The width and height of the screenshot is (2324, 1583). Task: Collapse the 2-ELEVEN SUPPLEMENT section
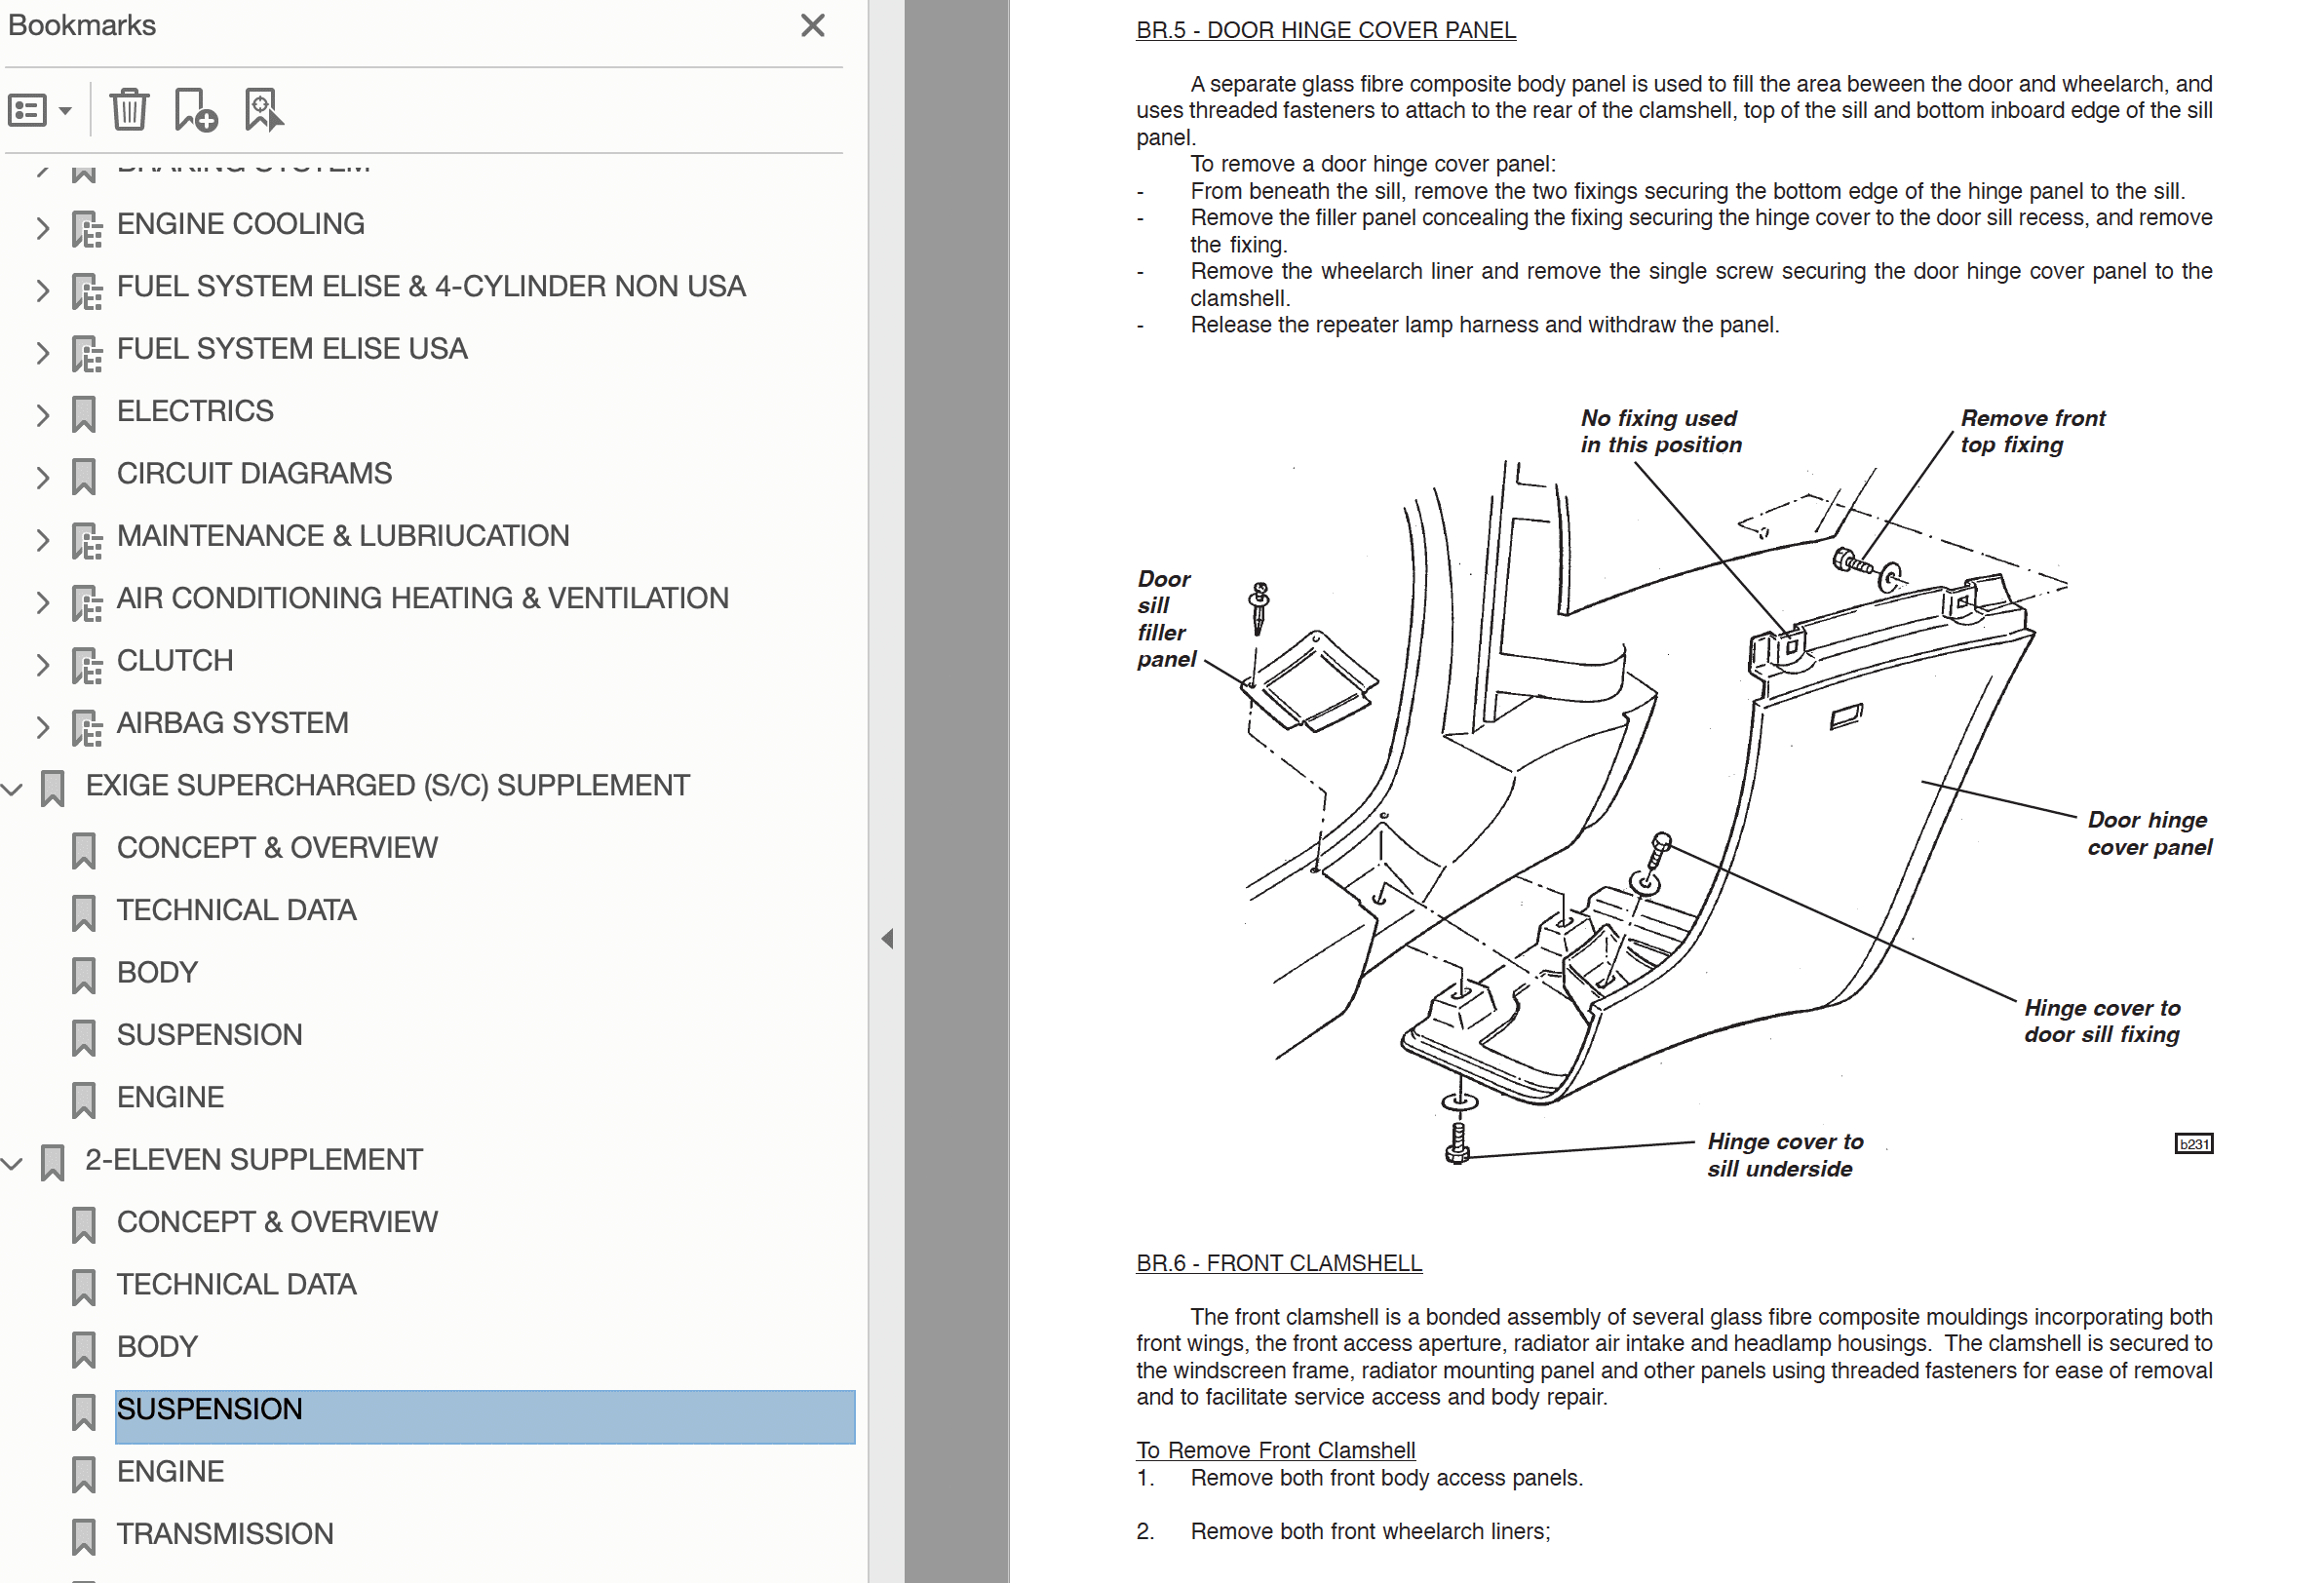point(12,1163)
